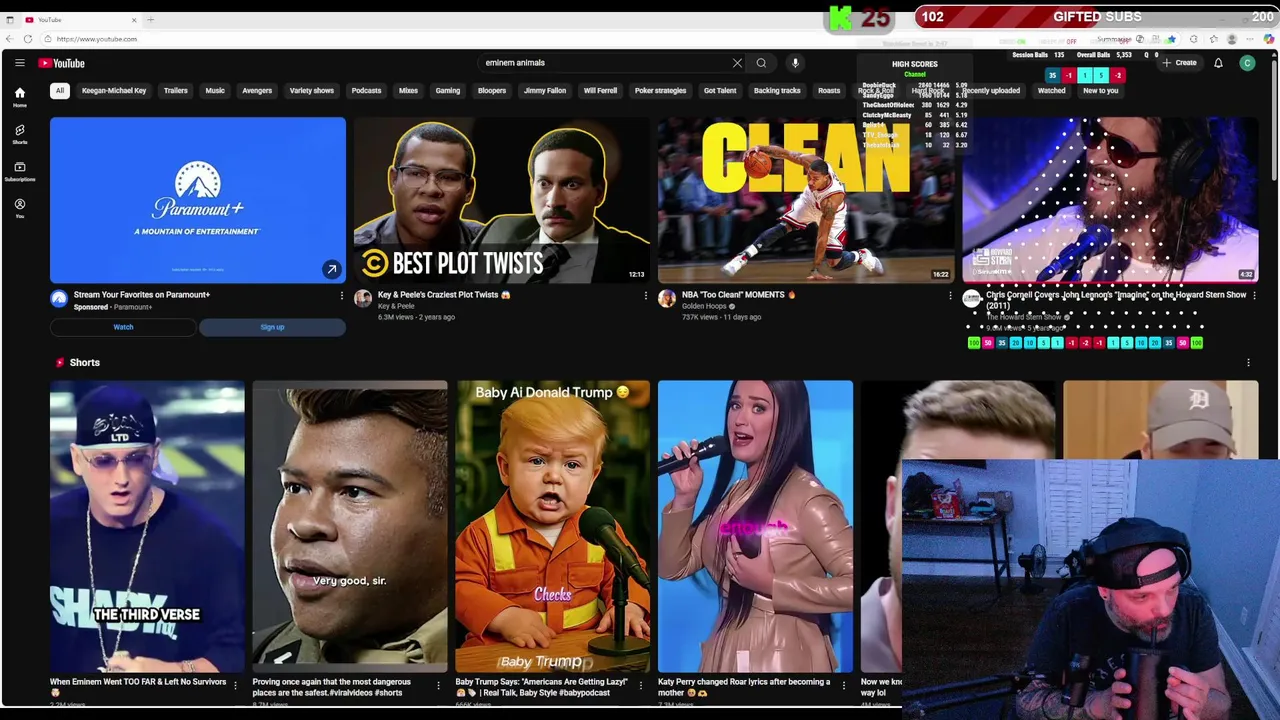This screenshot has height=720, width=1280.
Task: Select the Gaming chip
Action: [x=447, y=91]
